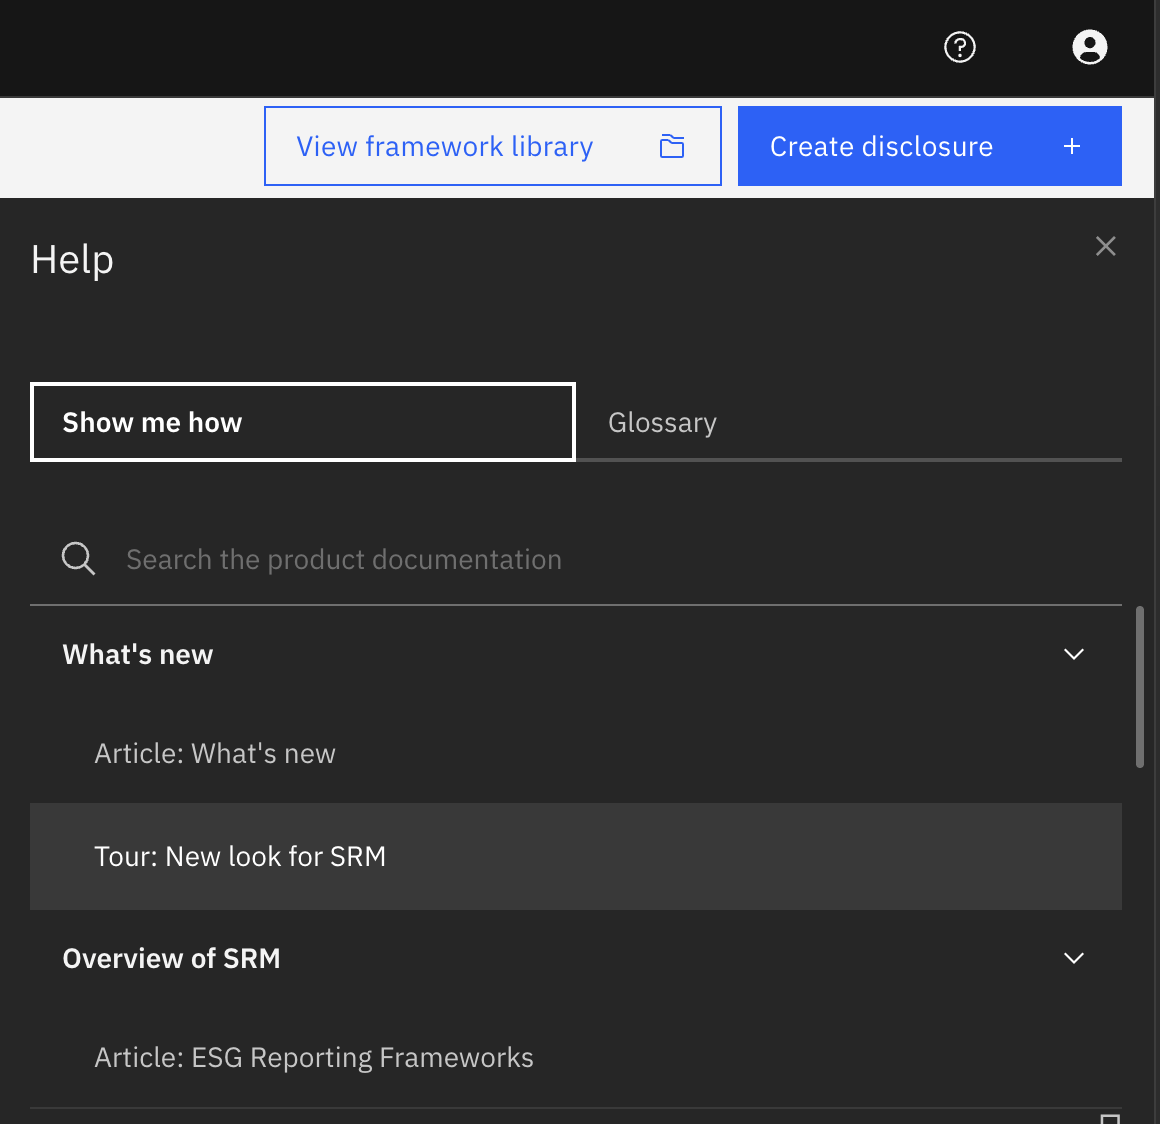Switch to the Glossary tab
The height and width of the screenshot is (1124, 1160).
(x=662, y=423)
